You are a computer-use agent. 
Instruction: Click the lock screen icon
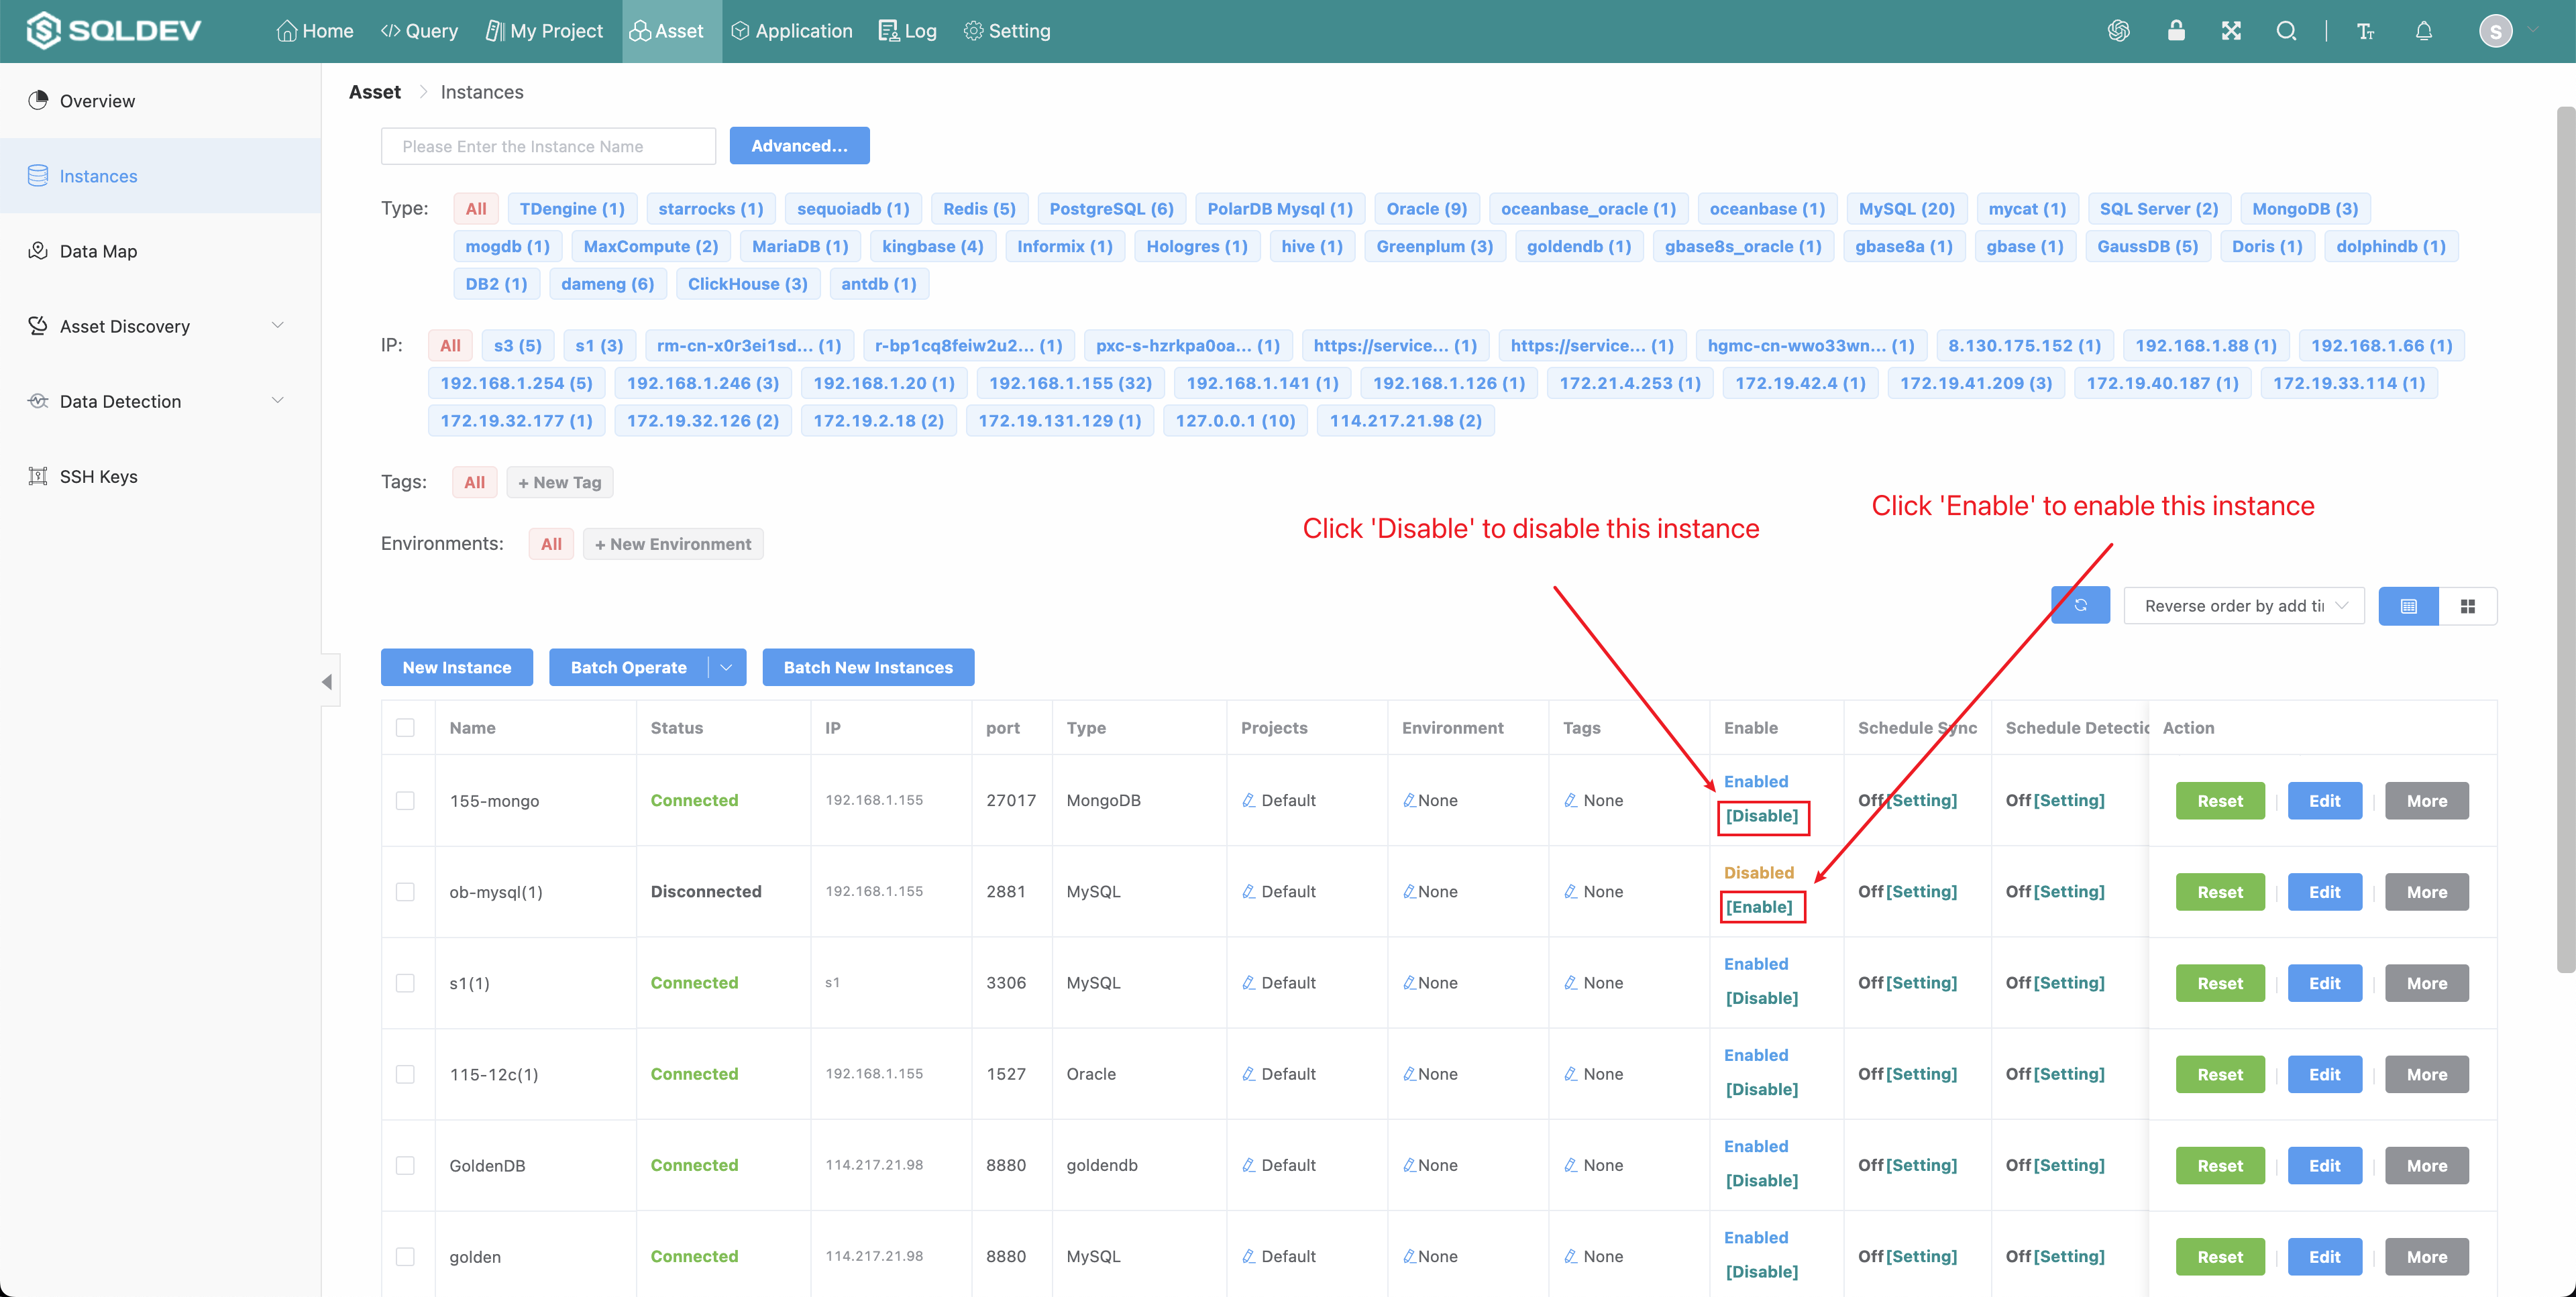pos(2175,31)
